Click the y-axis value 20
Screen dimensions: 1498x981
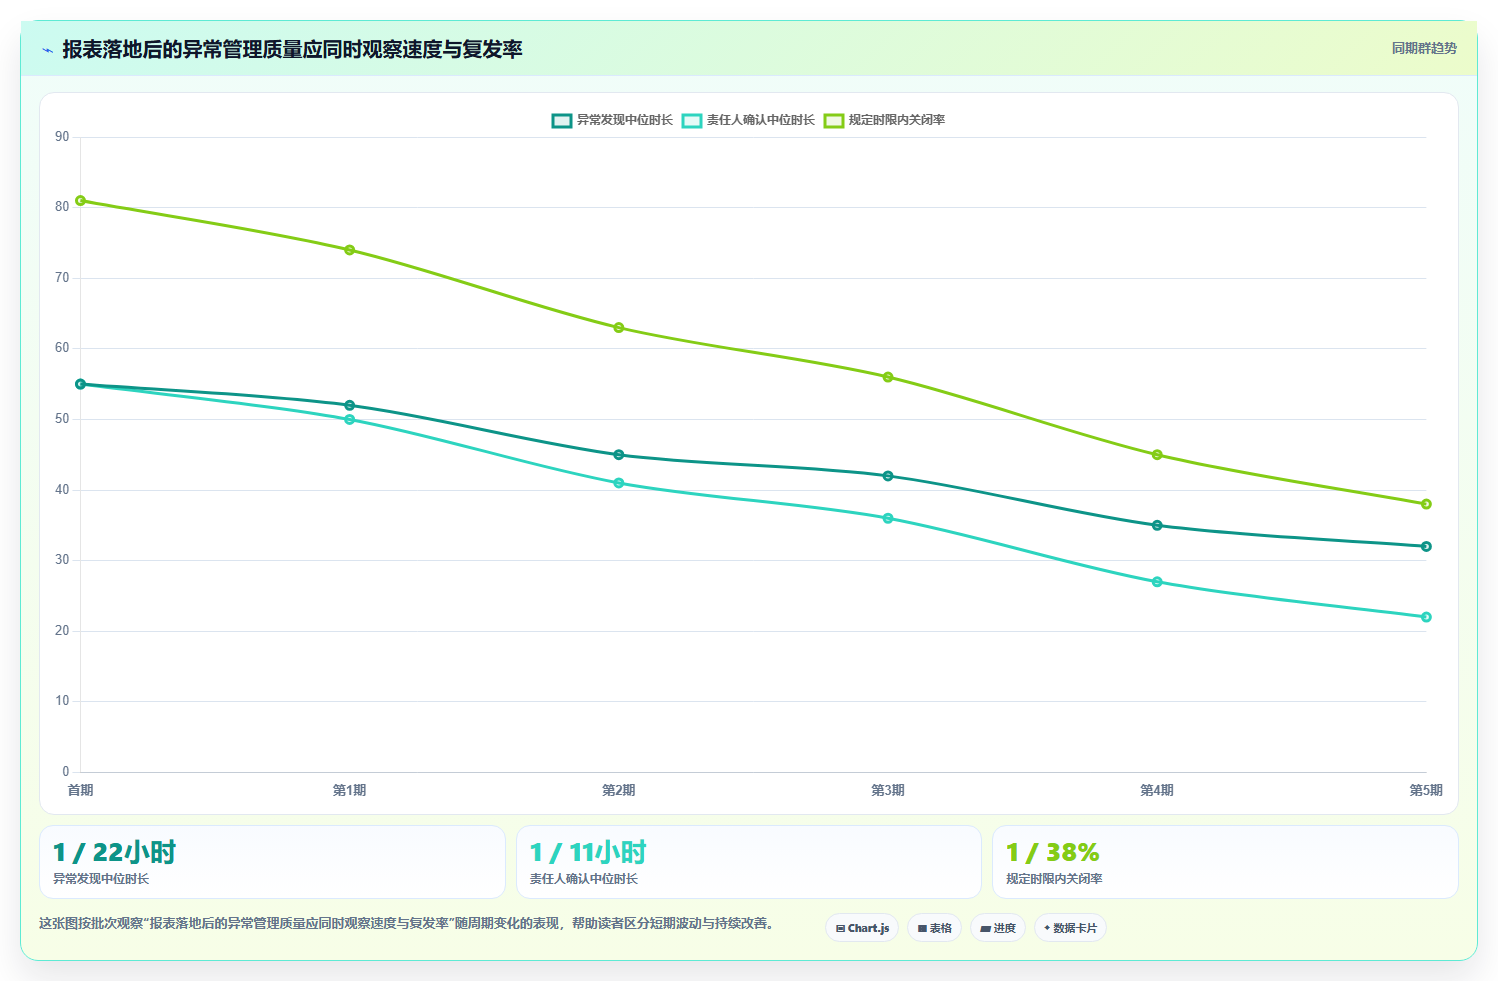(62, 631)
